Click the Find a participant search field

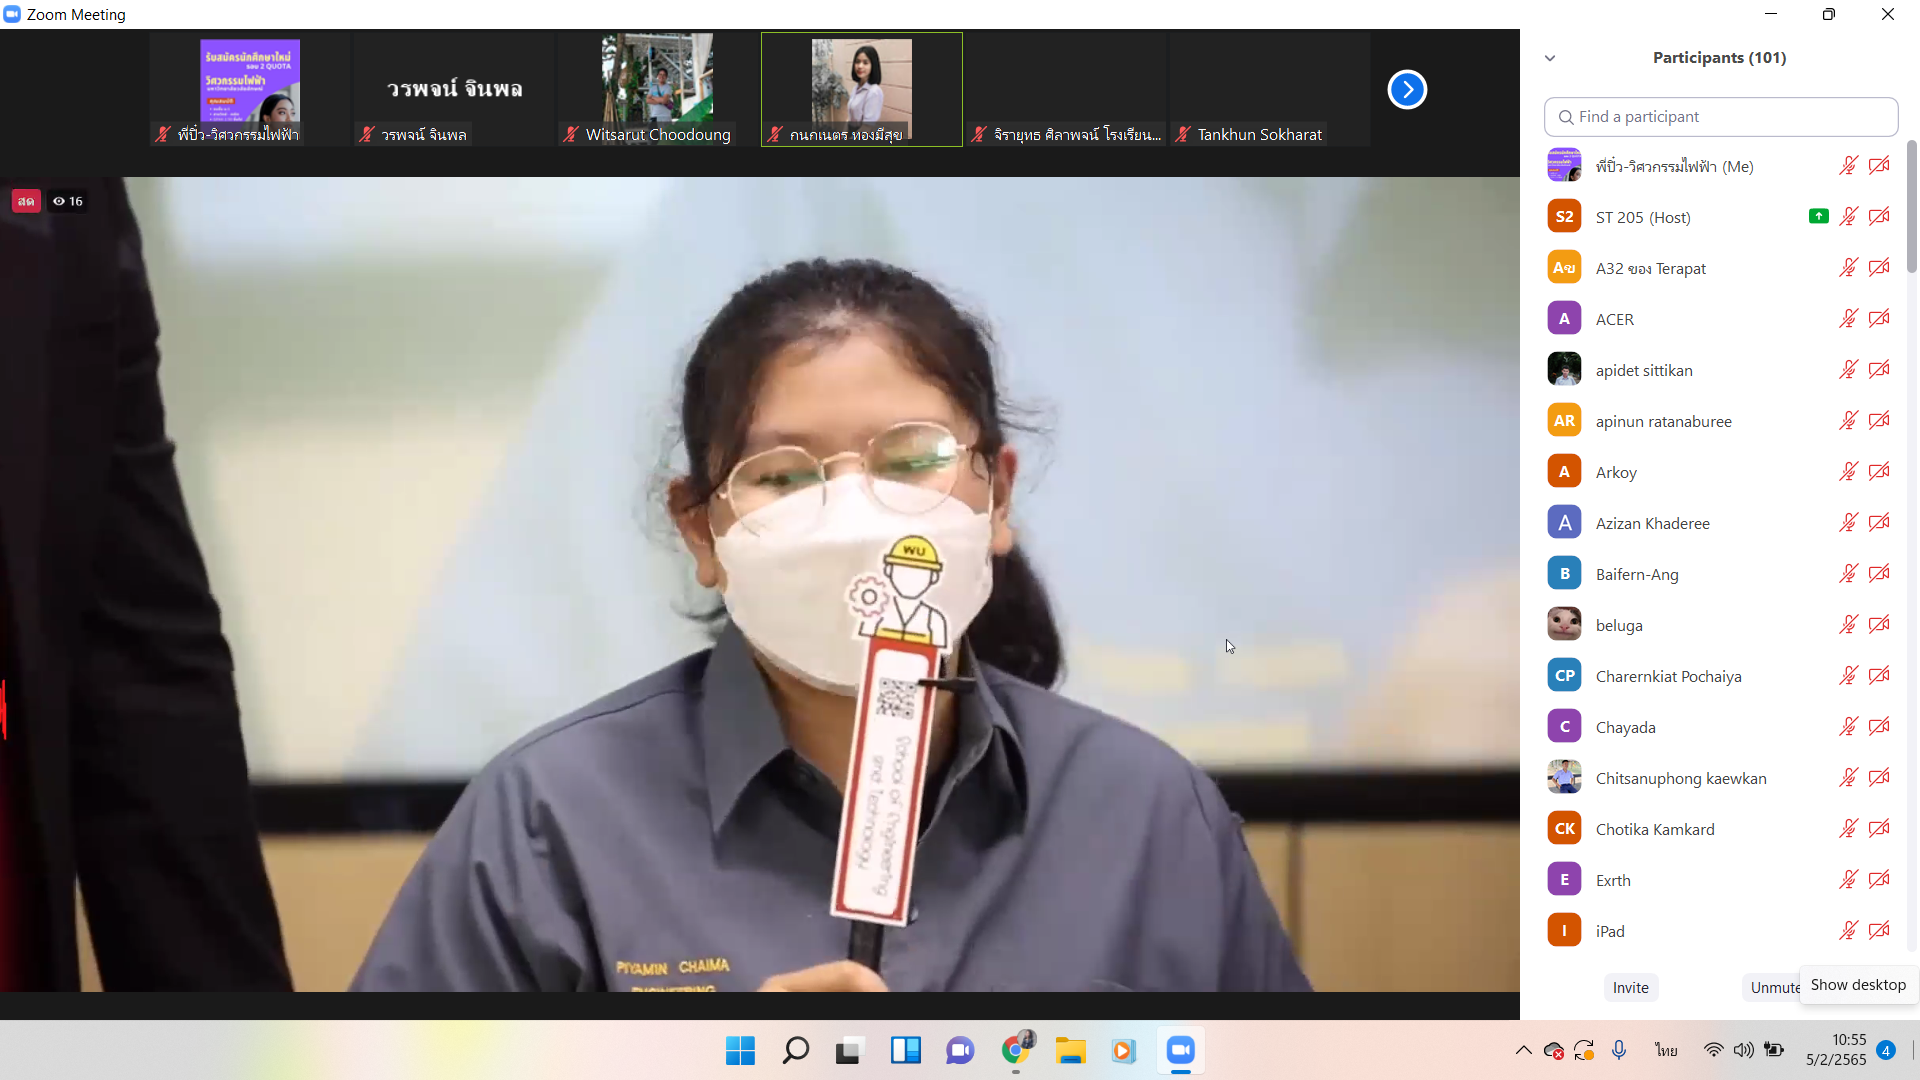tap(1720, 117)
